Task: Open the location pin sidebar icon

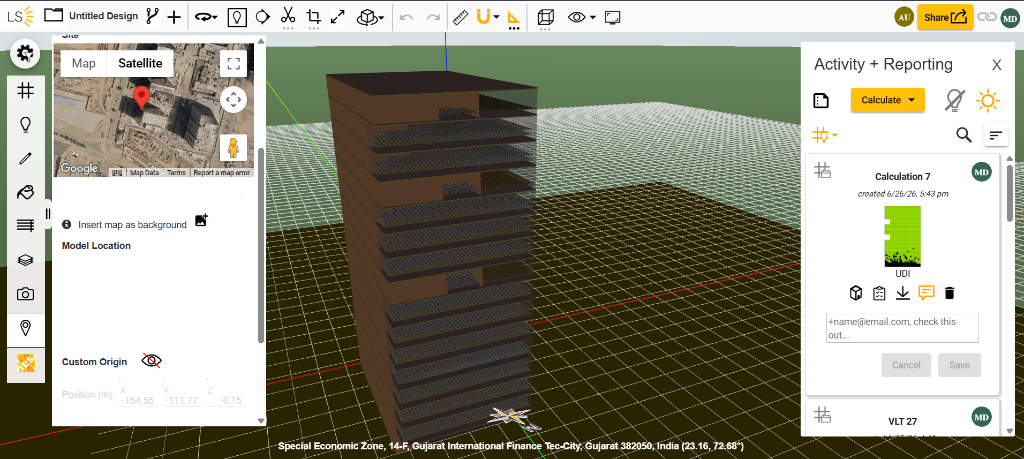Action: pyautogui.click(x=25, y=328)
